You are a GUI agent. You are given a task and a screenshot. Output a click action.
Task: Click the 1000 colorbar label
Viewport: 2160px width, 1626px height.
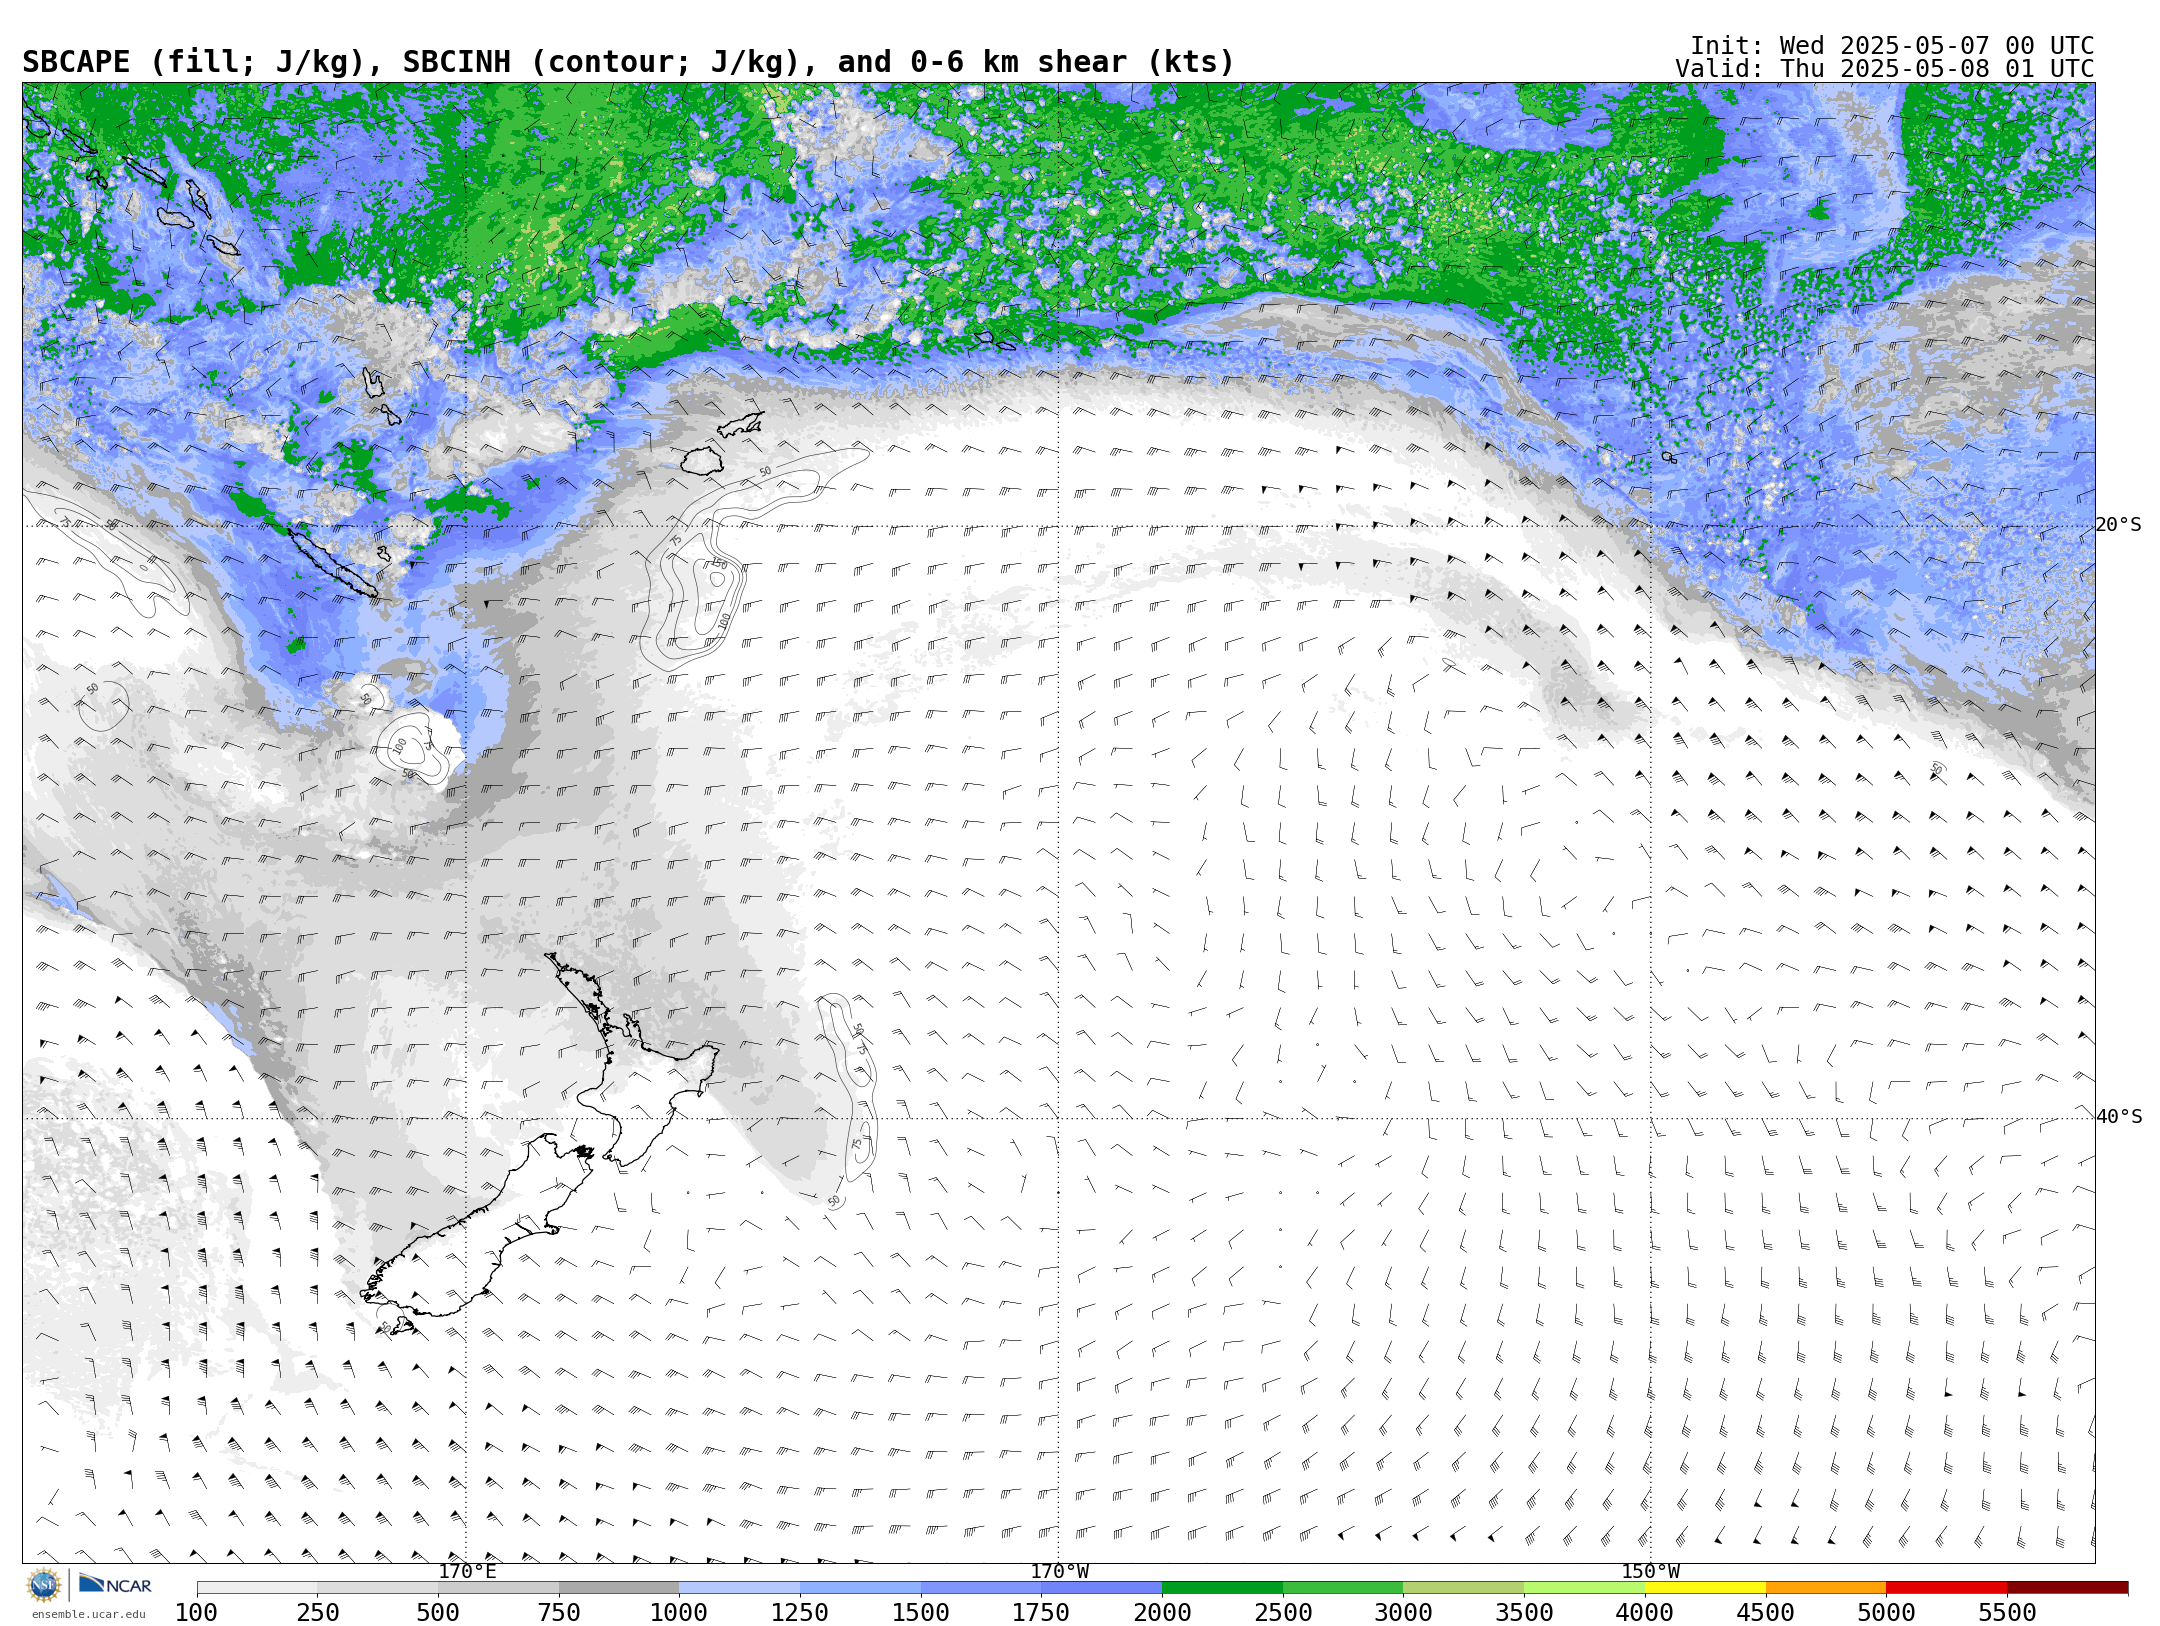pyautogui.click(x=679, y=1613)
